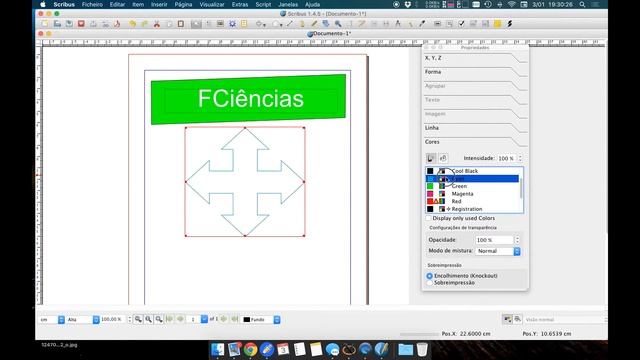Create a new document with toolbar icon
The width and height of the screenshot is (640, 360).
click(x=45, y=24)
